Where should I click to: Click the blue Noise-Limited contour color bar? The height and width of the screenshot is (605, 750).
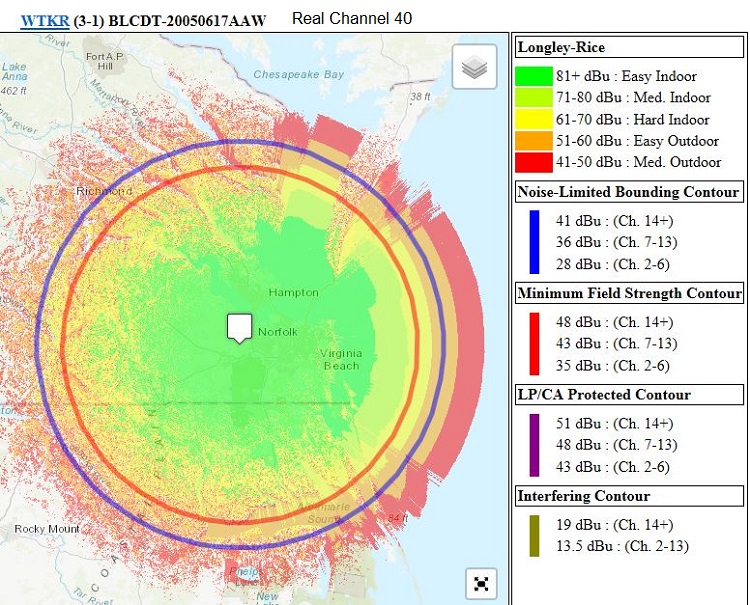click(x=534, y=241)
